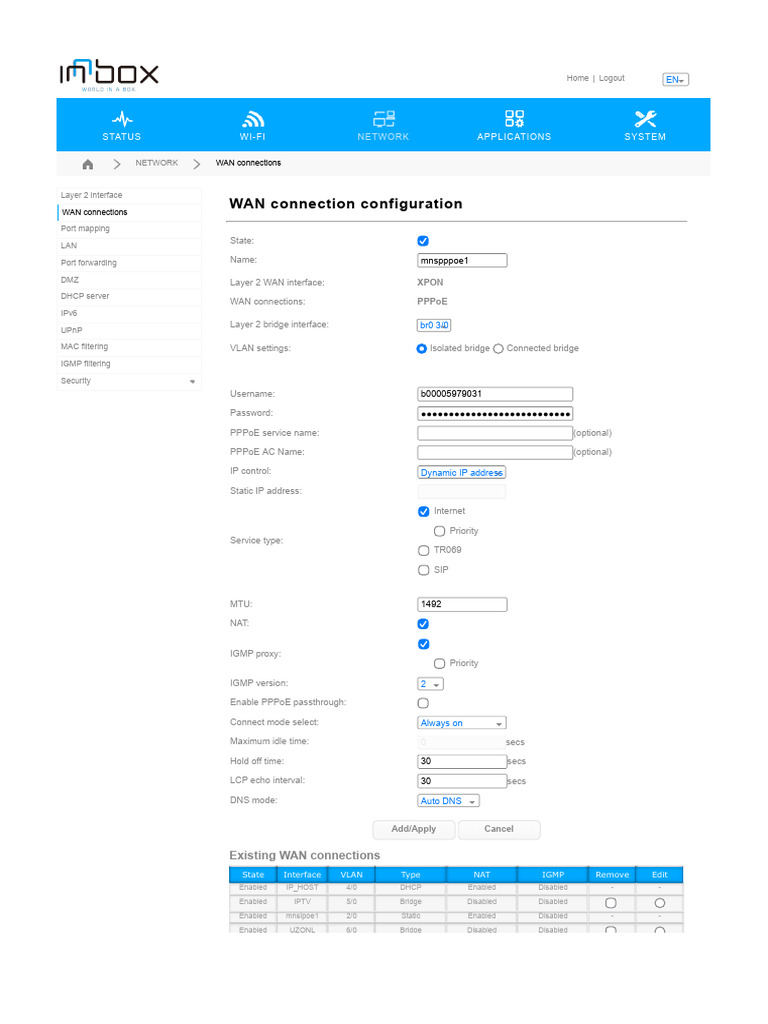Open the DNS mode Auto DNS dropdown

(448, 801)
